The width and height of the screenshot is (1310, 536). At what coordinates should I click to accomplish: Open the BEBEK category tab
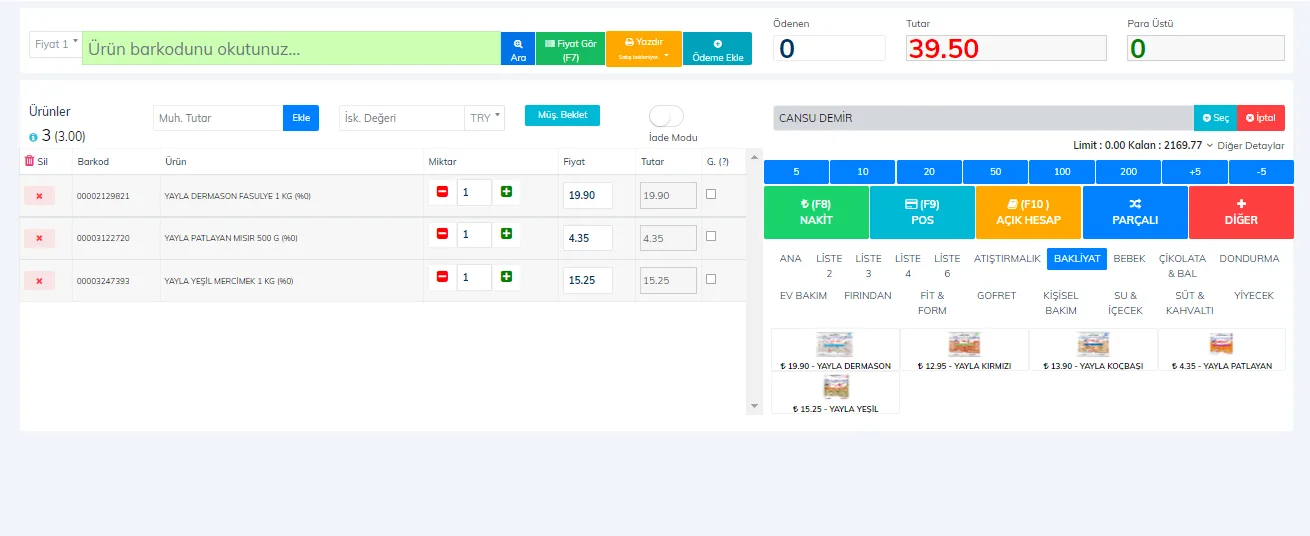[x=1129, y=258]
